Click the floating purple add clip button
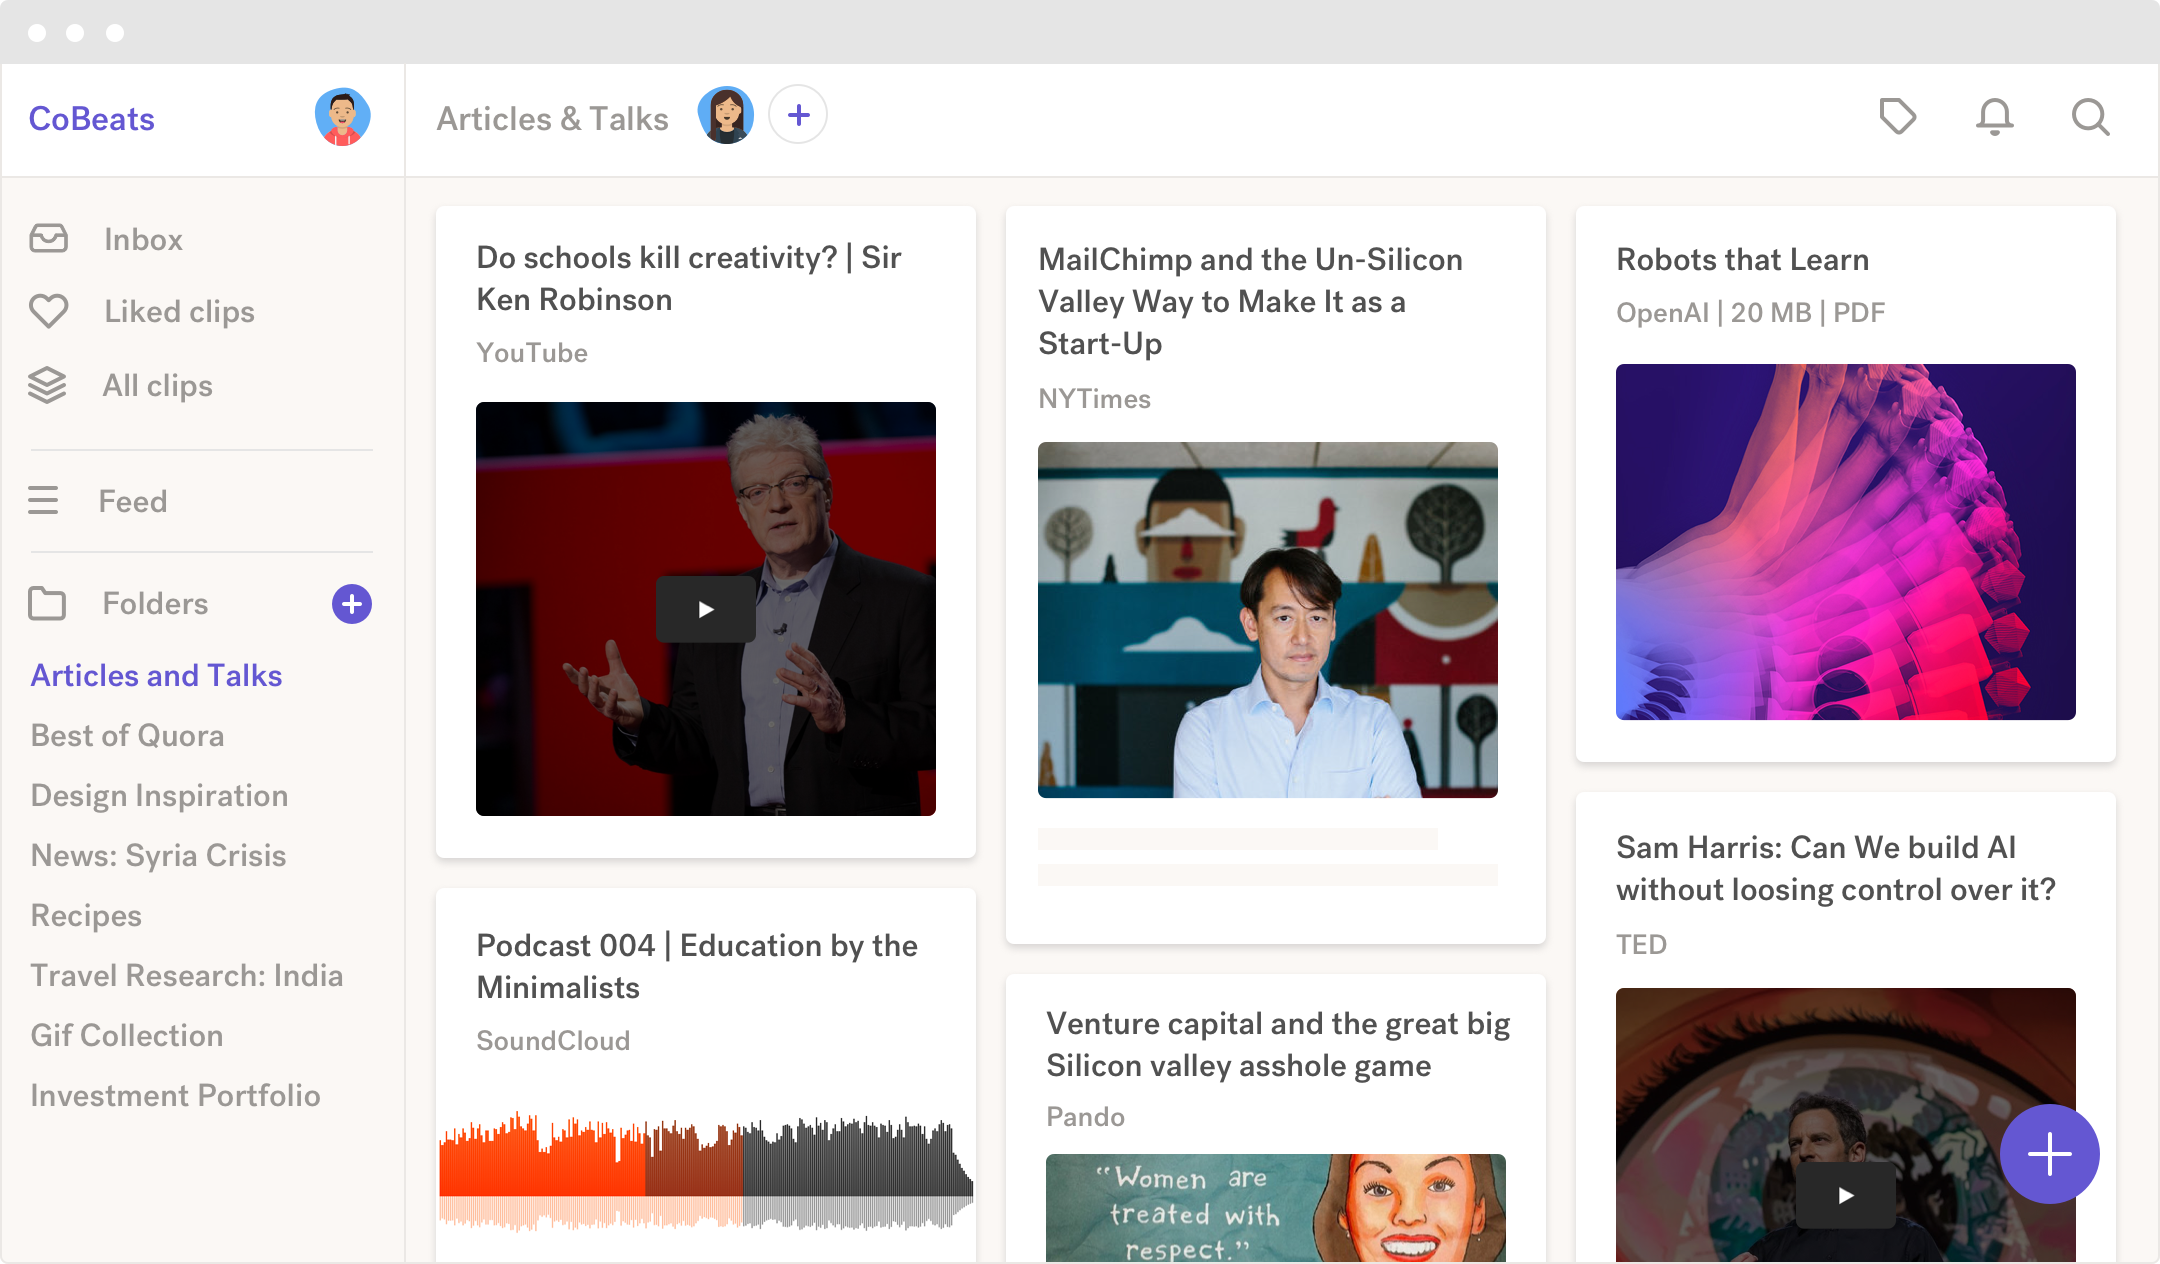Screen dimensions: 2160x1264 coord(2049,1154)
